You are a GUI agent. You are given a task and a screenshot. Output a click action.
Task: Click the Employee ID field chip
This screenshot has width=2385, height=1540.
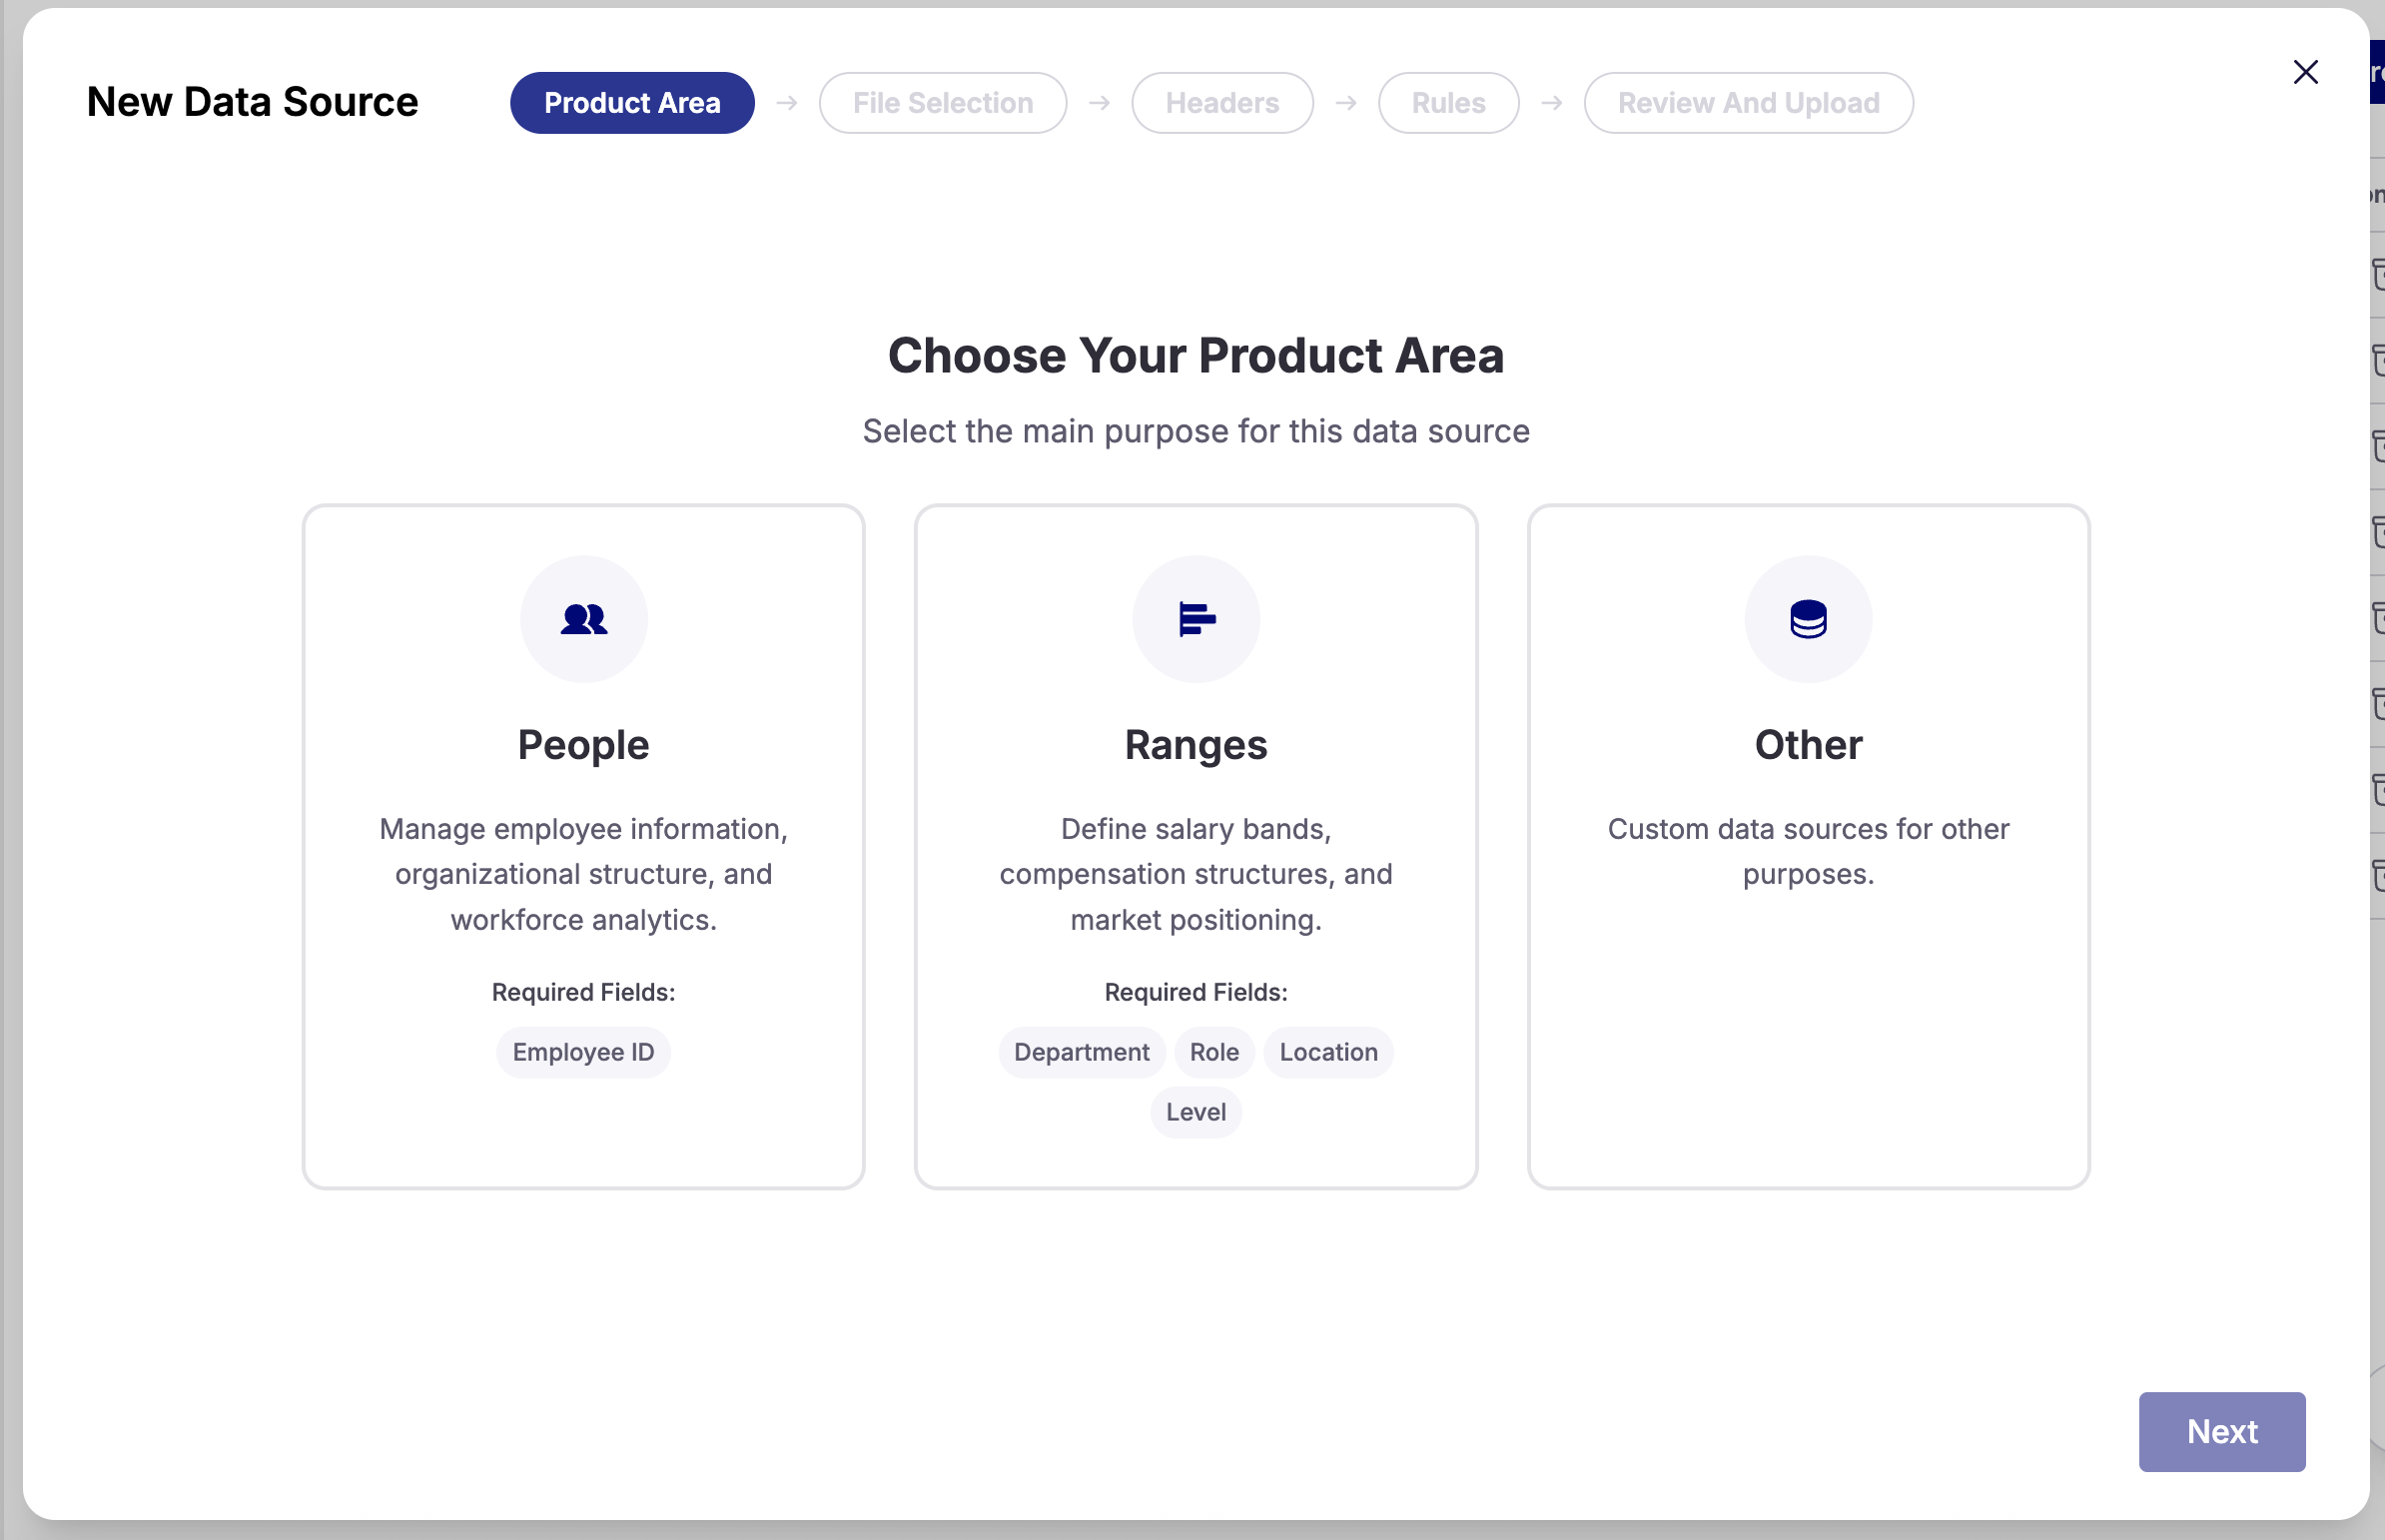pos(583,1052)
